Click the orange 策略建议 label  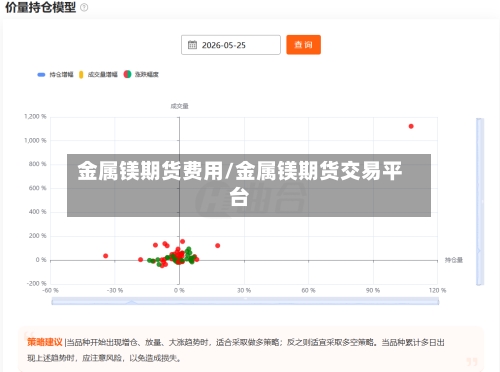coord(45,342)
